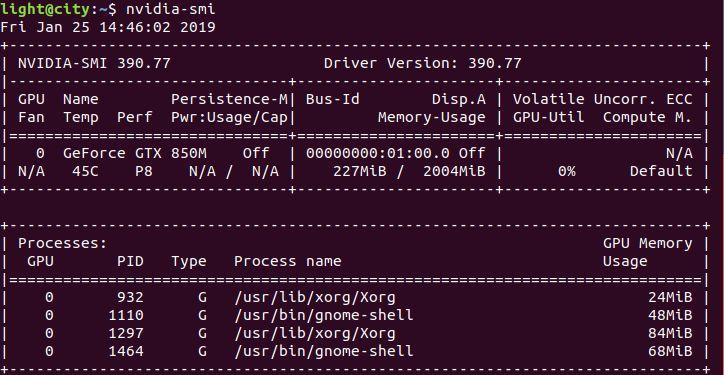Click PID 932 in process list

point(130,297)
